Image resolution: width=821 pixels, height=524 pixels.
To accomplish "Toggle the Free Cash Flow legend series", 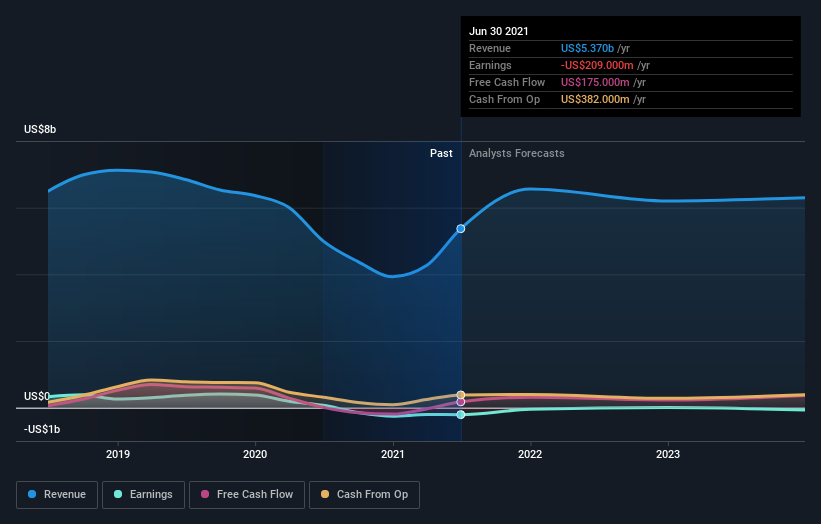I will pyautogui.click(x=247, y=495).
